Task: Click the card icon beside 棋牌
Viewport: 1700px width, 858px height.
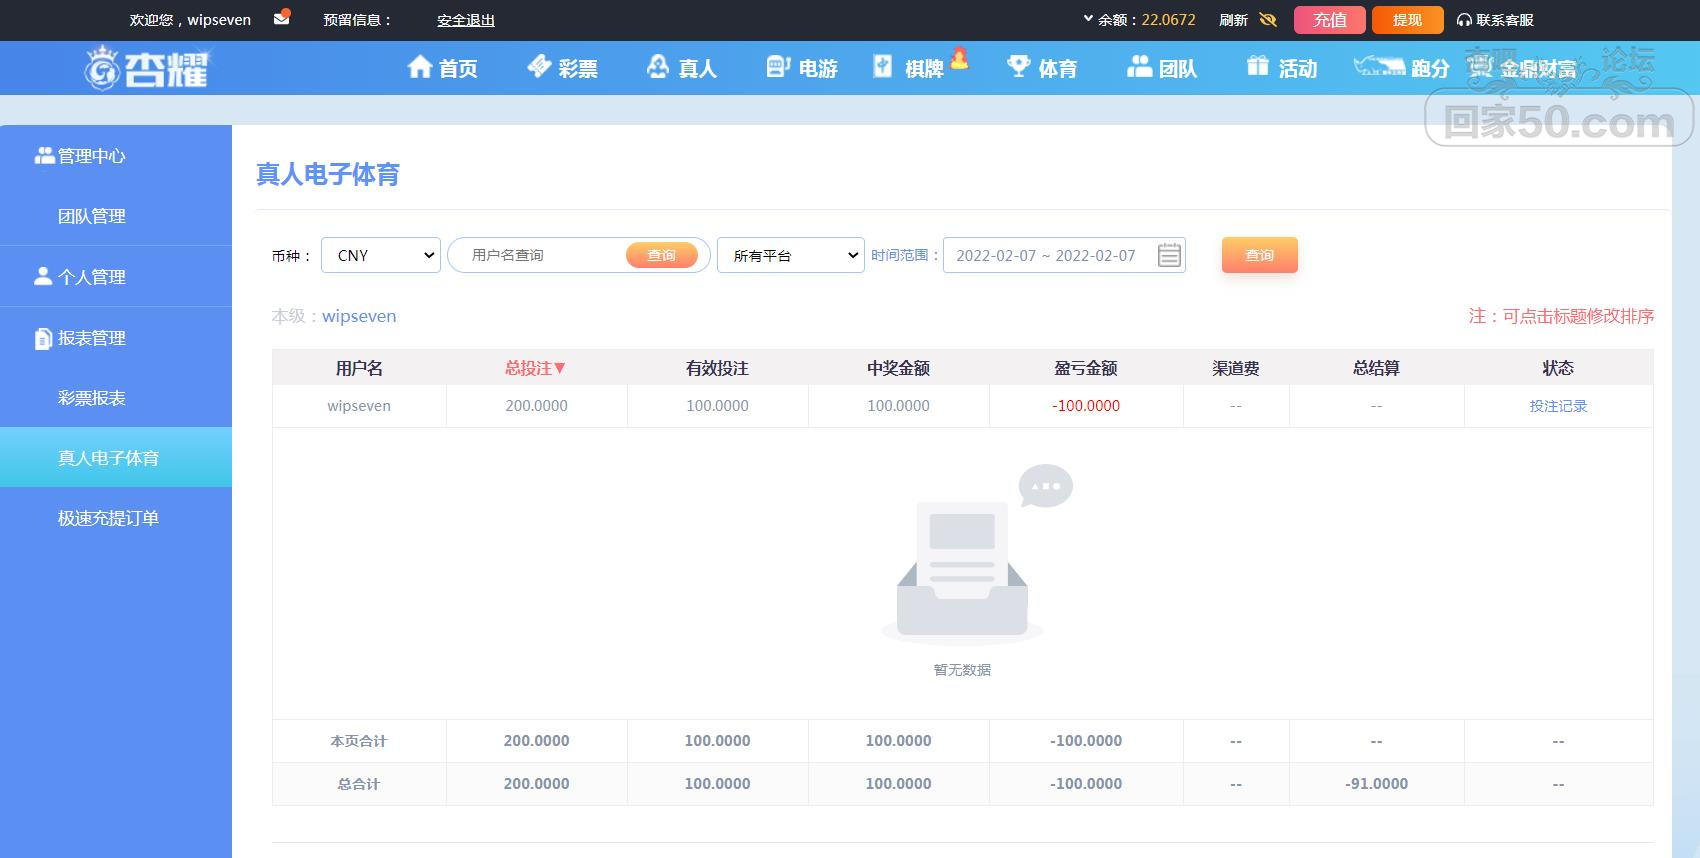Action: (x=883, y=66)
